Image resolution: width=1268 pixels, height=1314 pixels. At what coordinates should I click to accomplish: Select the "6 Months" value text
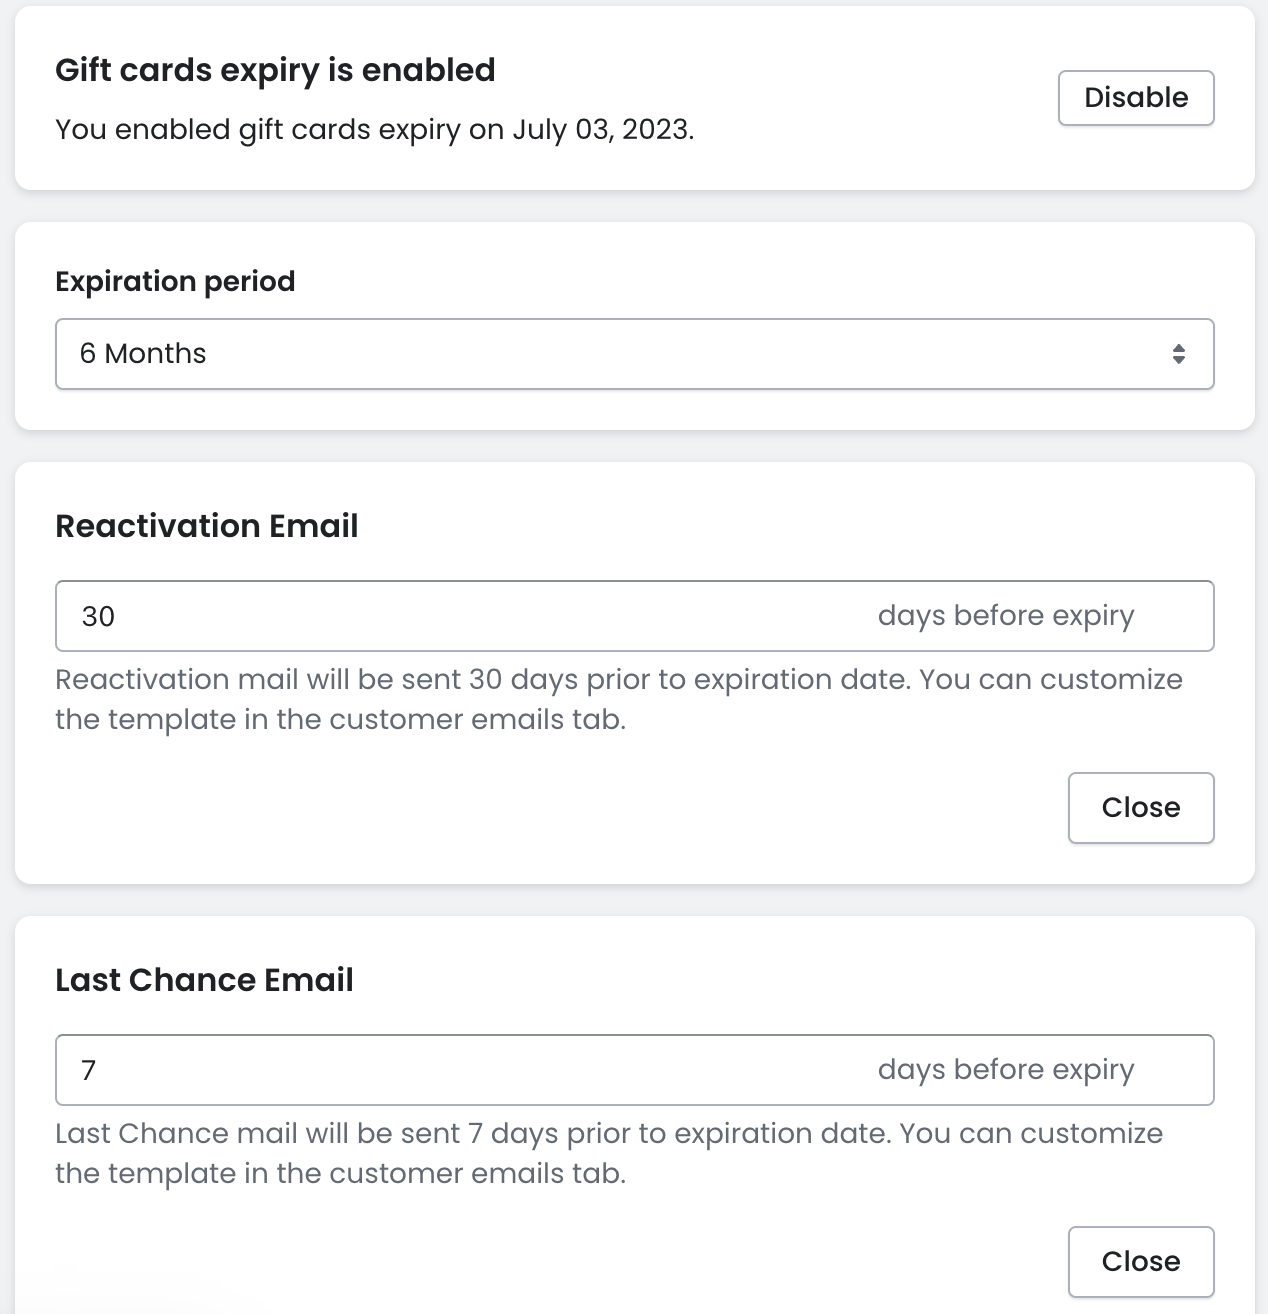(x=143, y=354)
